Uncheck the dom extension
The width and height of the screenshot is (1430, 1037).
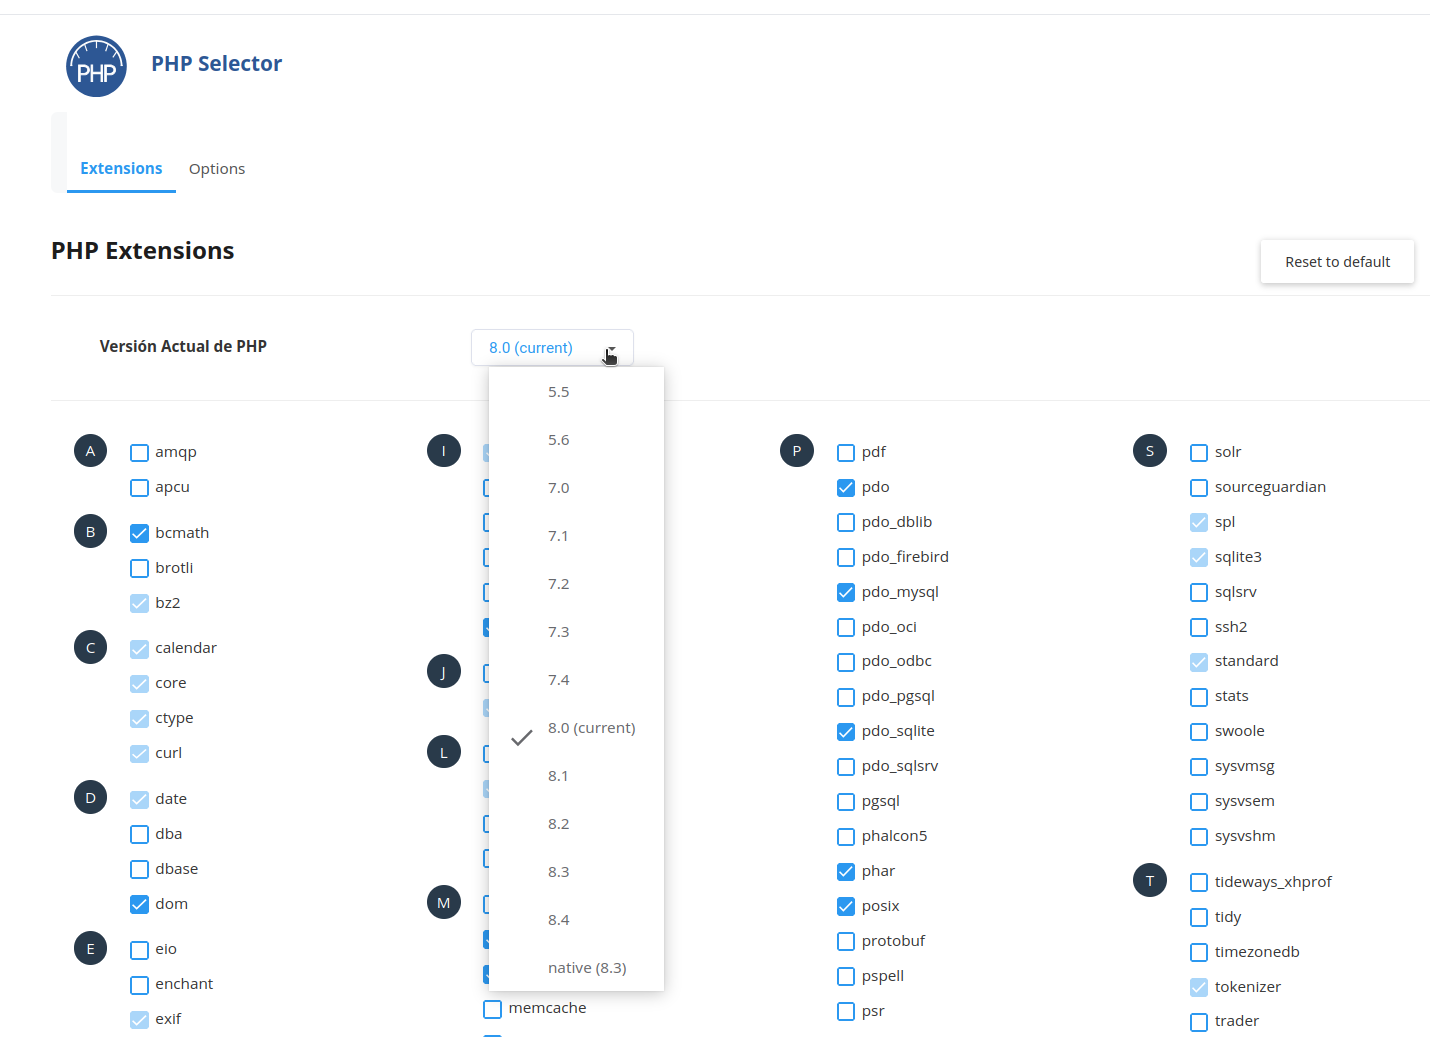(139, 905)
